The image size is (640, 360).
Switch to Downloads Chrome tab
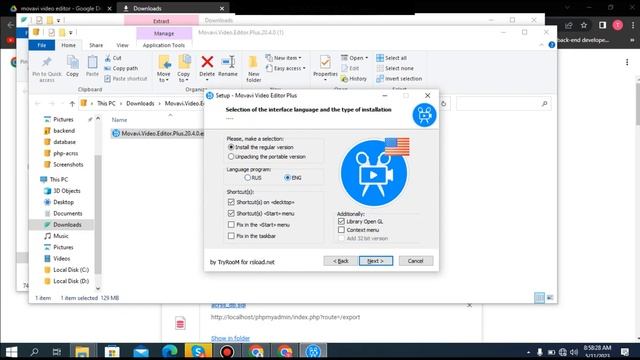tap(173, 8)
